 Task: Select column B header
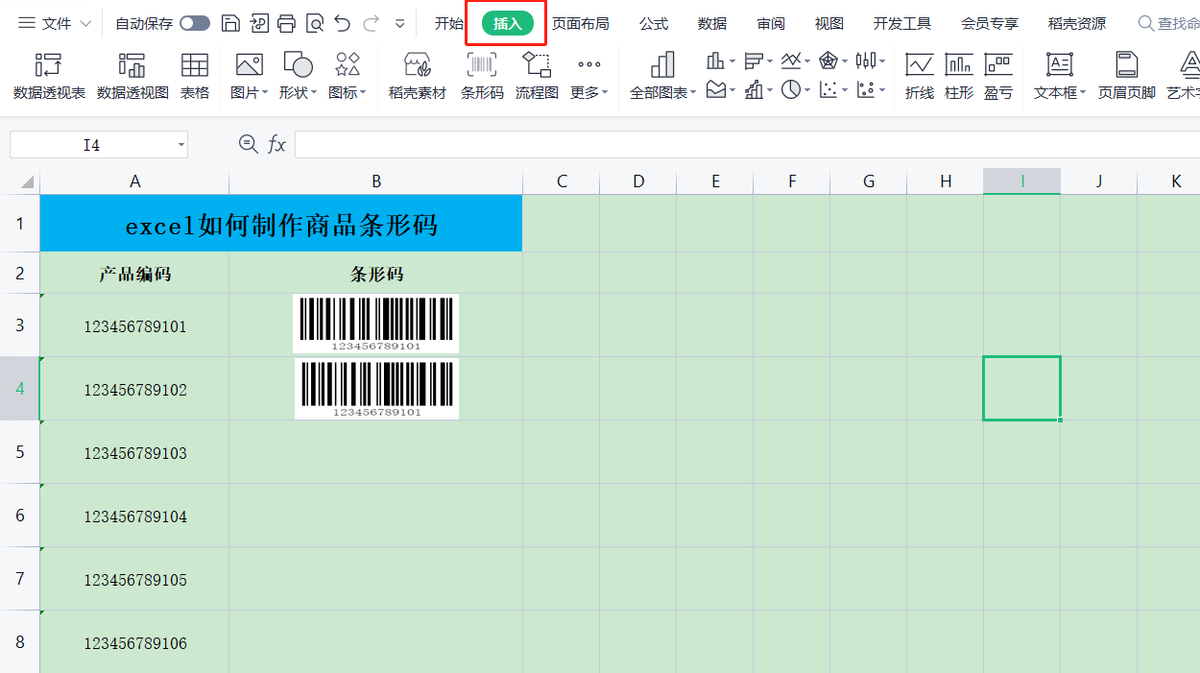point(376,181)
